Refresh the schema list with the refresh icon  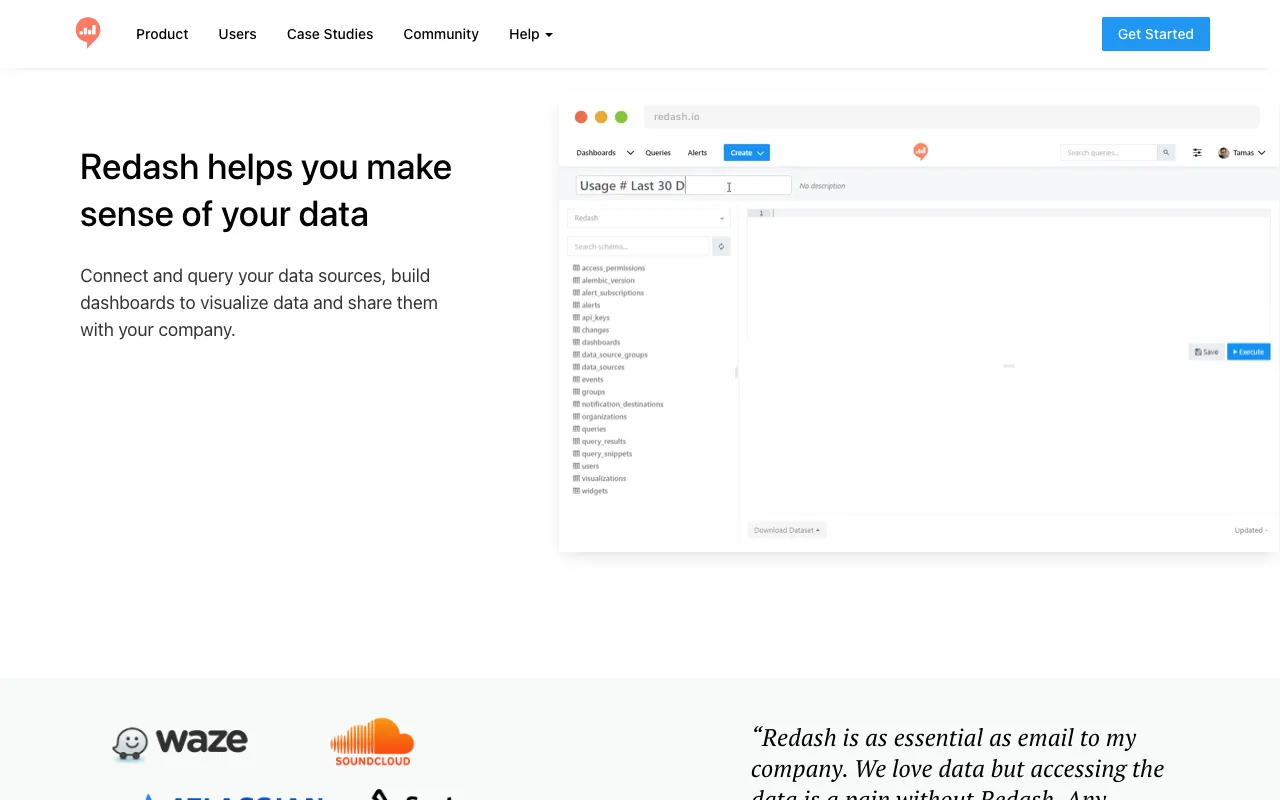point(720,245)
